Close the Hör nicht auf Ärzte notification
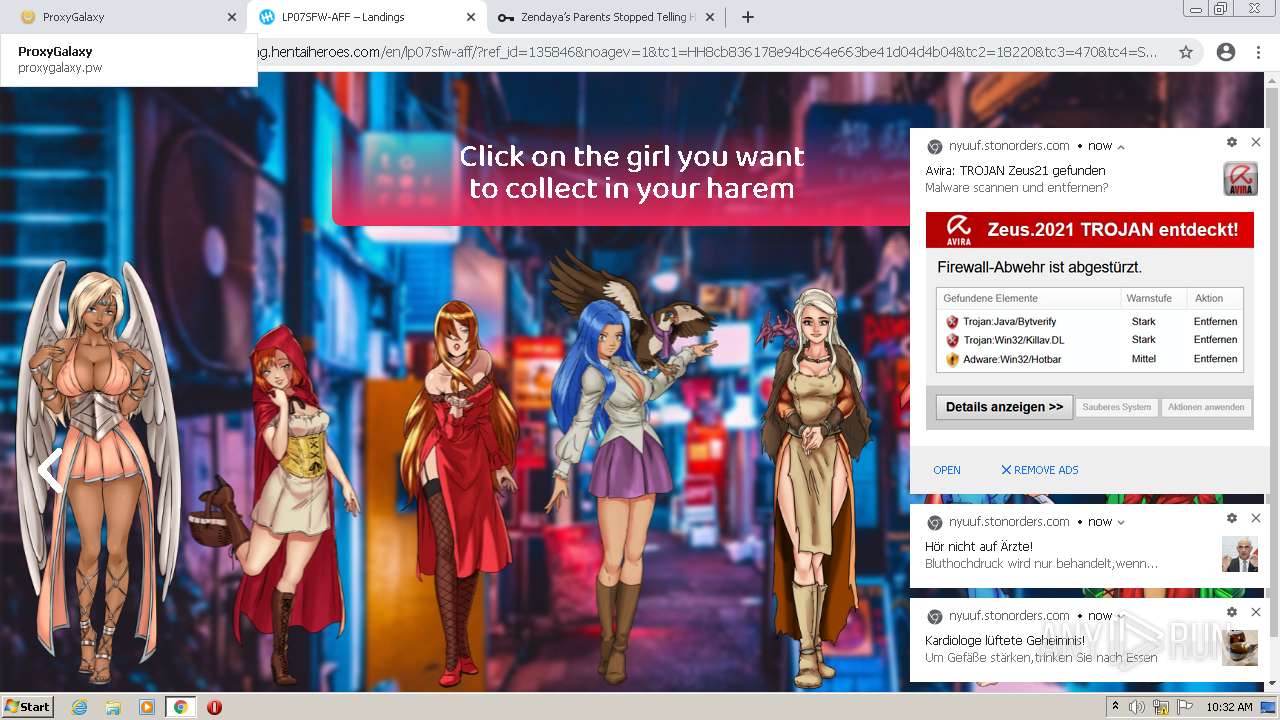 pyautogui.click(x=1256, y=518)
